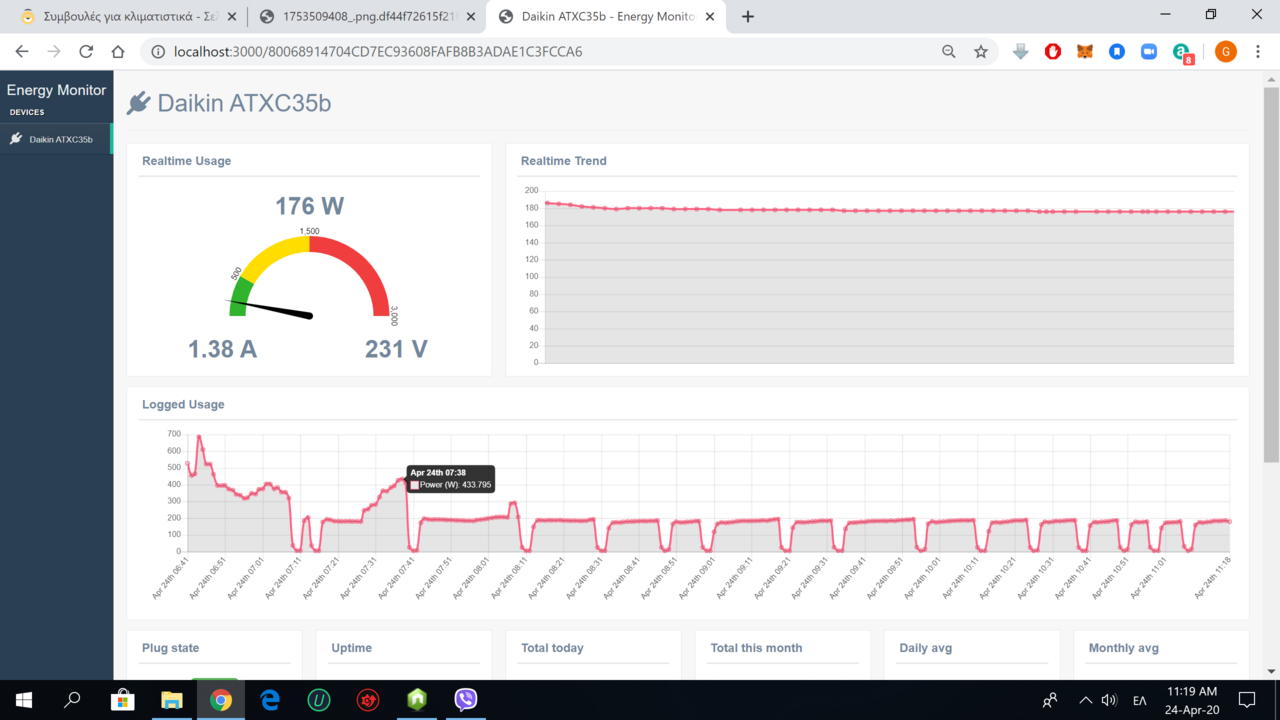
Task: Switch the ΕΛ keyboard language indicator
Action: pyautogui.click(x=1139, y=700)
